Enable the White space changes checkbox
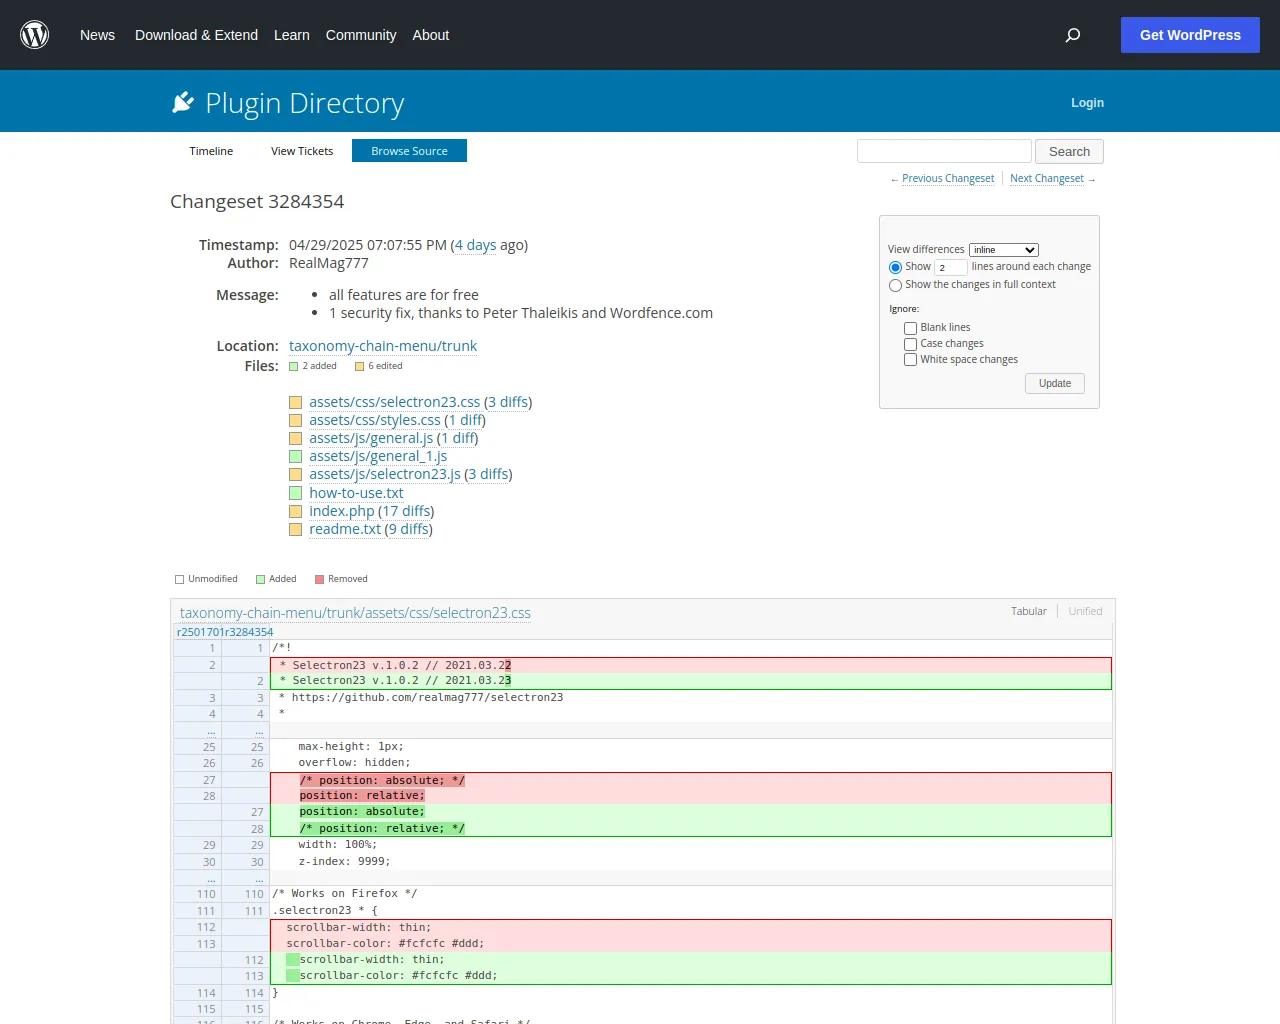Viewport: 1280px width, 1024px height. (910, 360)
